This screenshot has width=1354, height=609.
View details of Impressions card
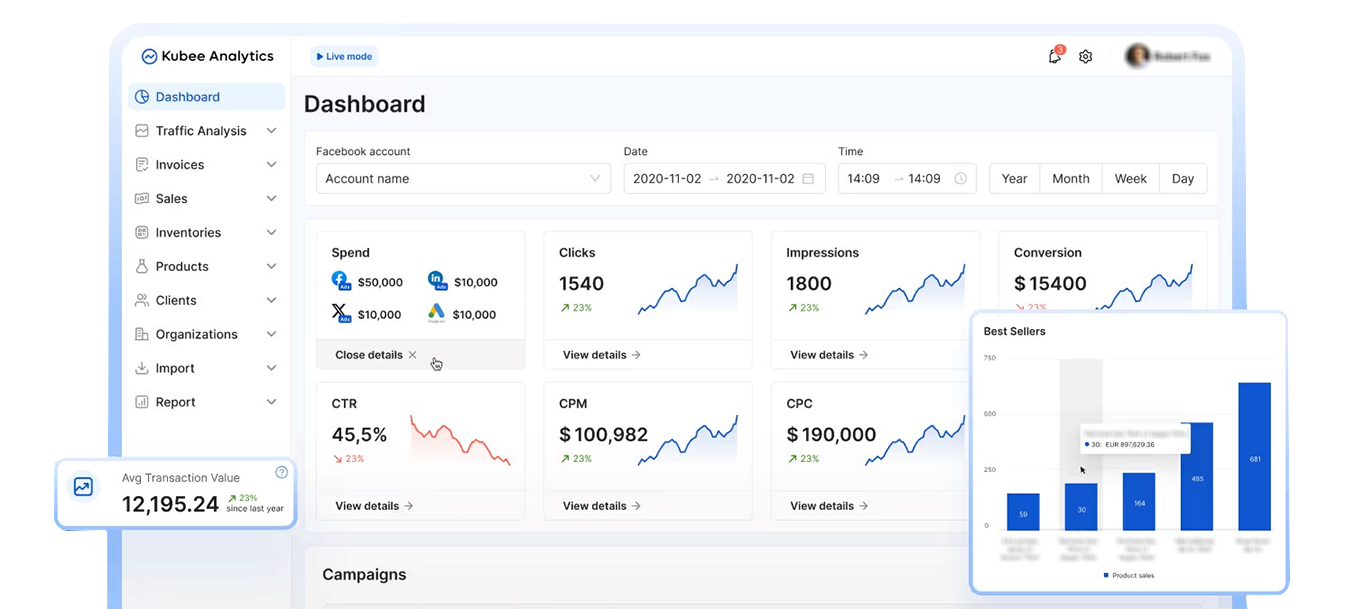tap(829, 355)
